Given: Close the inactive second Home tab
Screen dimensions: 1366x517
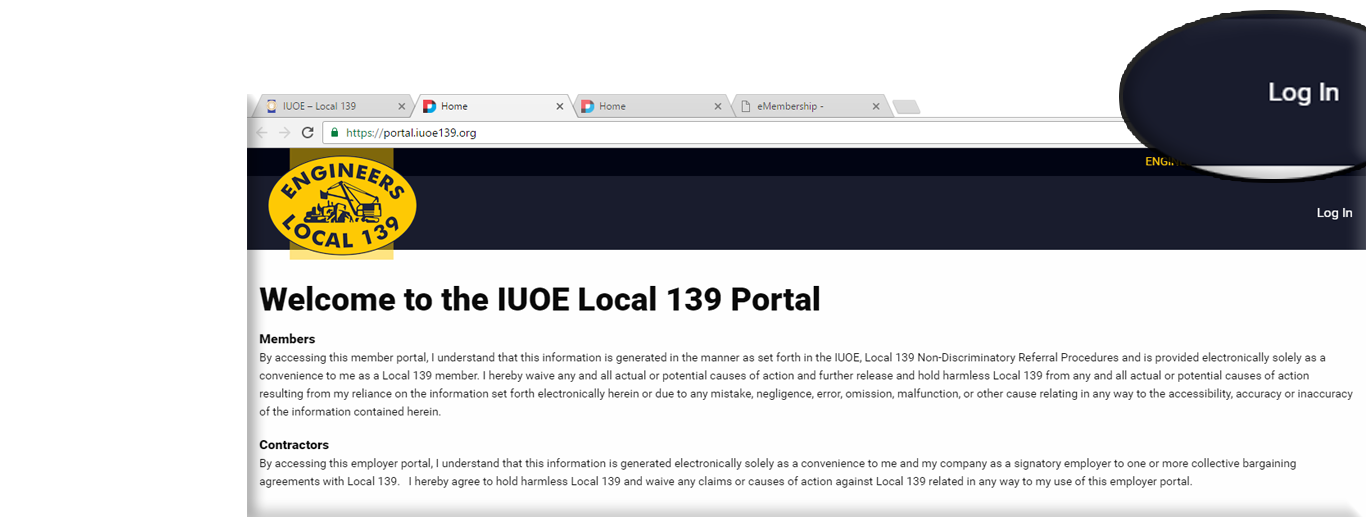Looking at the screenshot, I should click(x=718, y=106).
